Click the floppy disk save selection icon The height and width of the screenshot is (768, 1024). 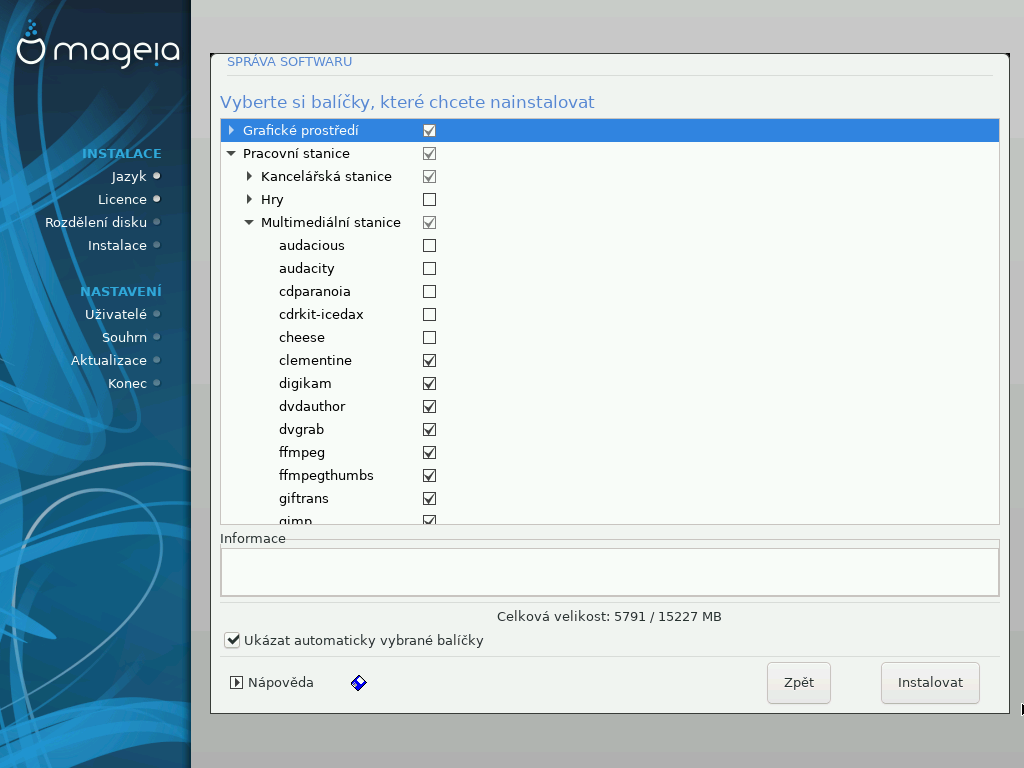coord(359,683)
